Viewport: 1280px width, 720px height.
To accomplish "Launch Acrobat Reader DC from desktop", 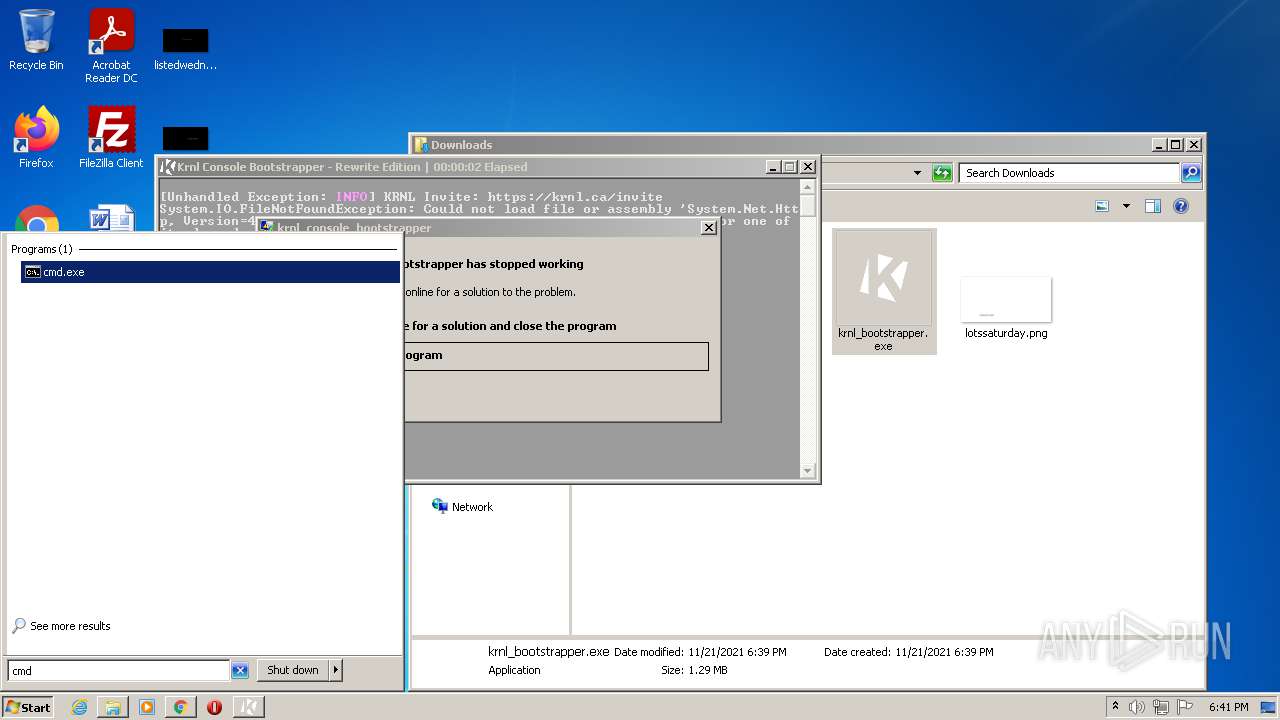I will pyautogui.click(x=111, y=46).
